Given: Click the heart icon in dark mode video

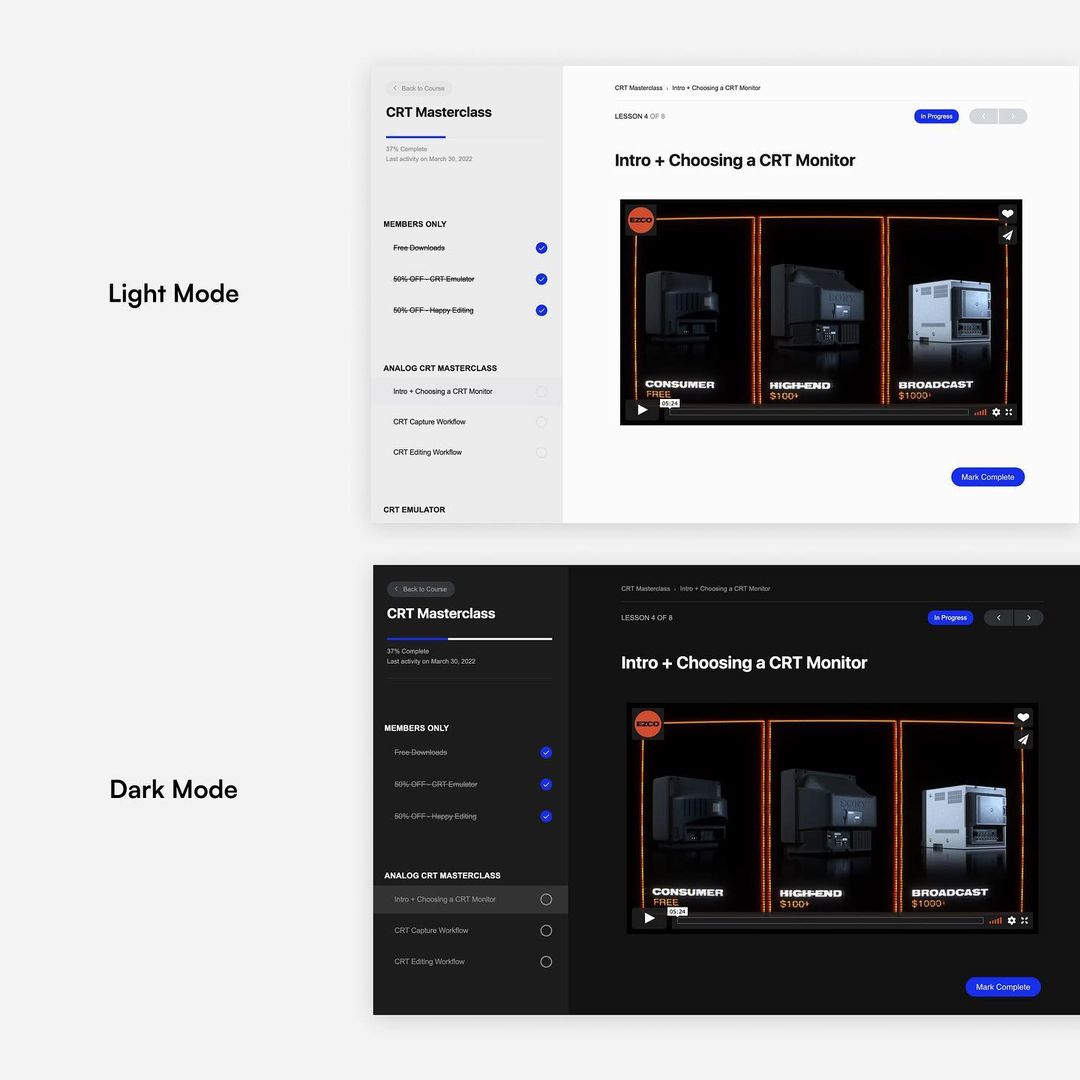Looking at the screenshot, I should [1023, 718].
